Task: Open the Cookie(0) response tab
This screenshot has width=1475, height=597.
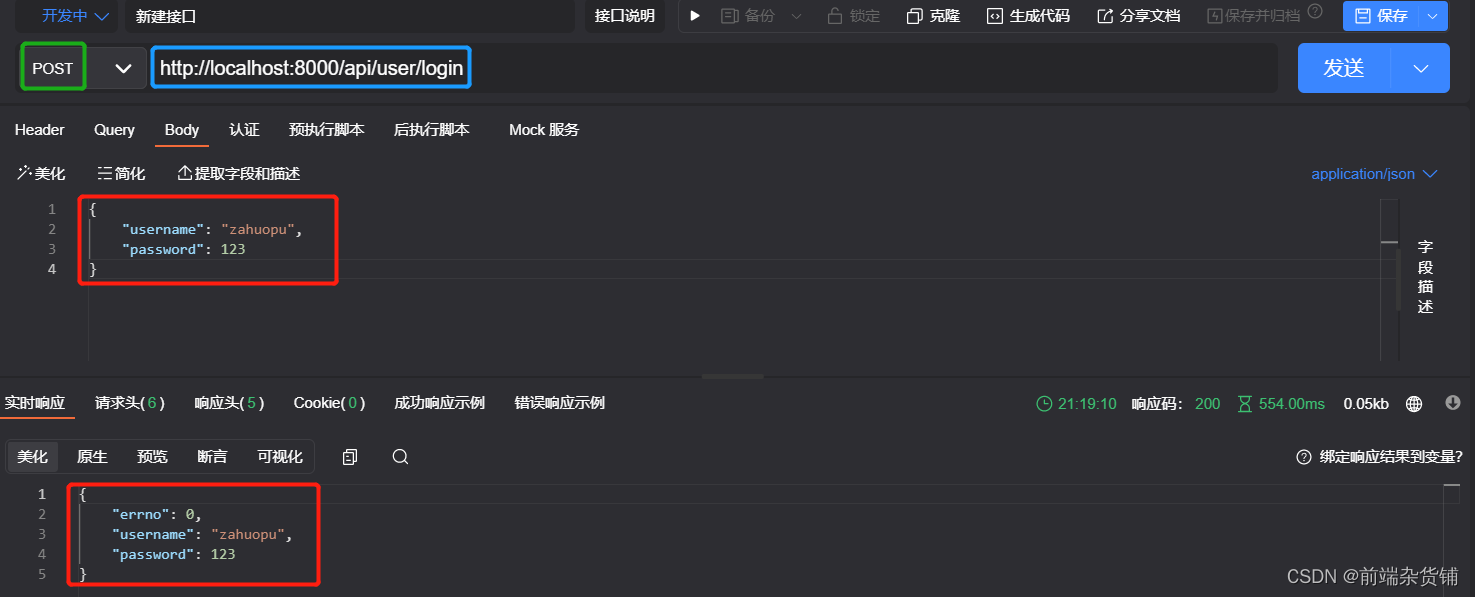Action: click(329, 402)
